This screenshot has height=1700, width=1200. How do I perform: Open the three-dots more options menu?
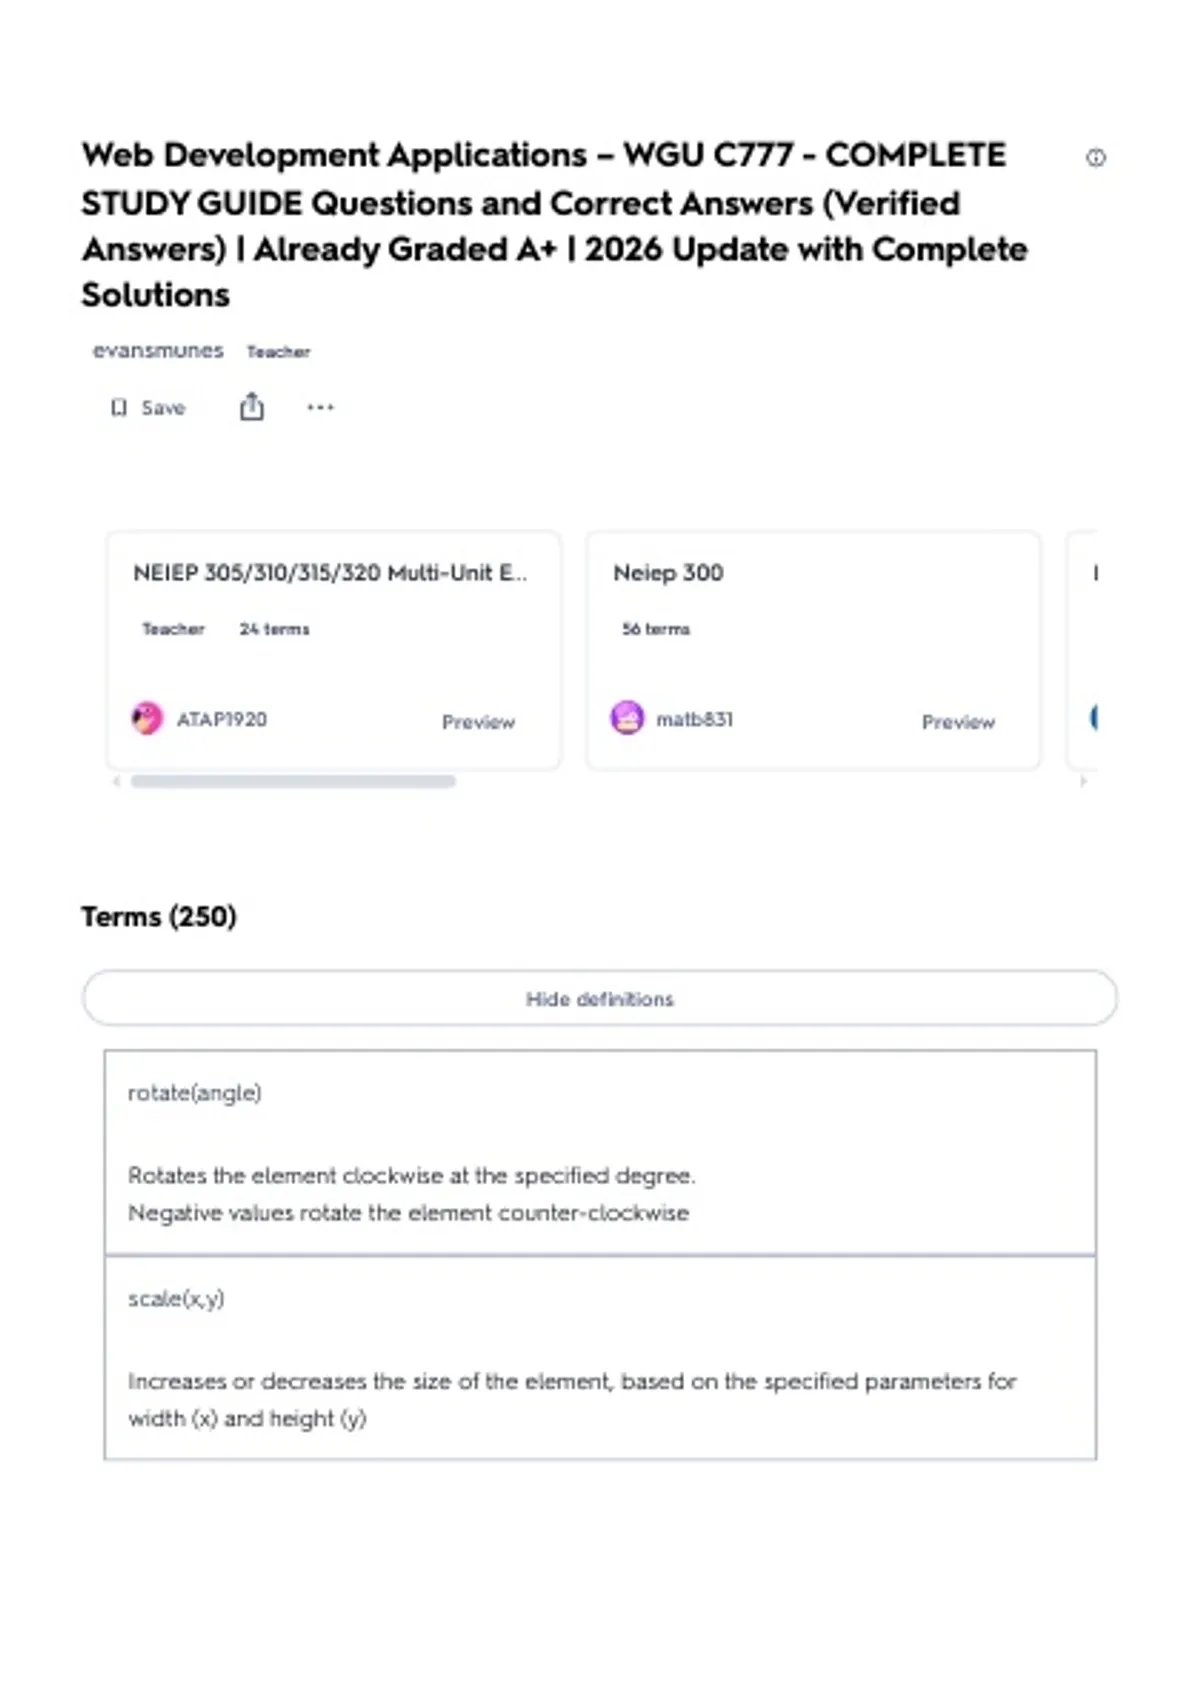pyautogui.click(x=320, y=407)
